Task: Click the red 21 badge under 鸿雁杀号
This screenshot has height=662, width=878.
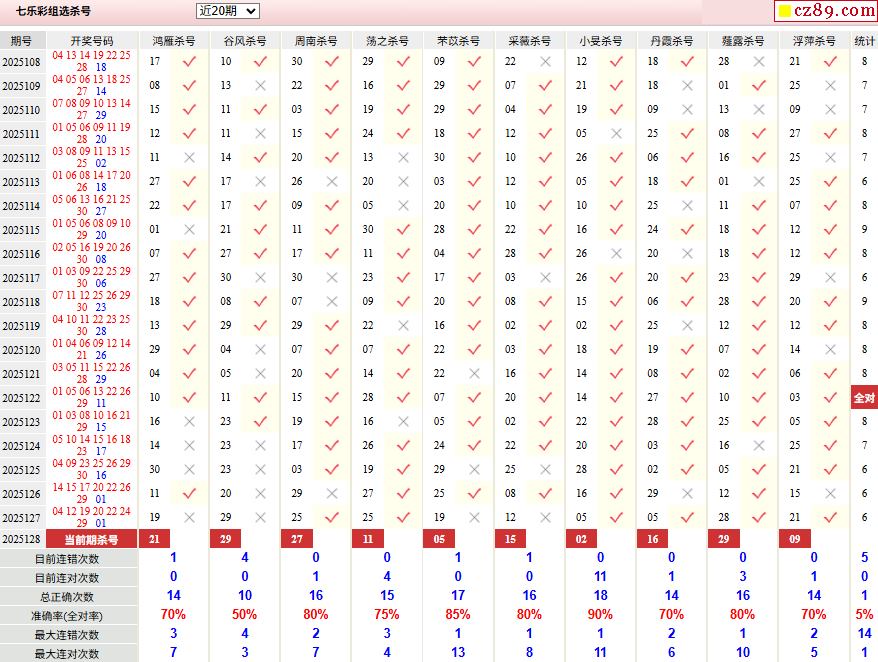Action: tap(154, 540)
